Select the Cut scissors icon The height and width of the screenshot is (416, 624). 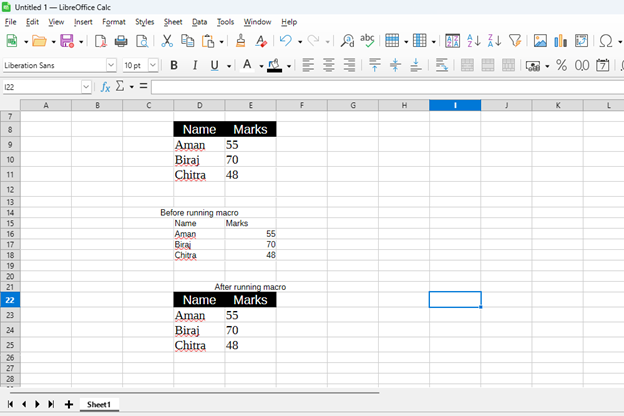166,41
